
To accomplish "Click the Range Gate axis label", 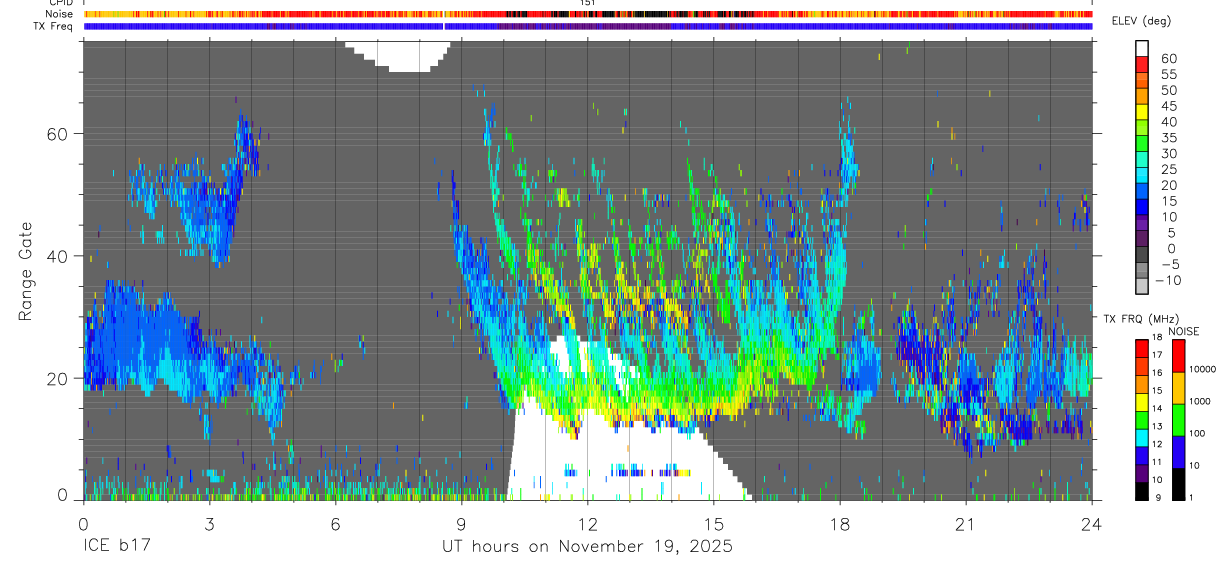I will 26,272.
